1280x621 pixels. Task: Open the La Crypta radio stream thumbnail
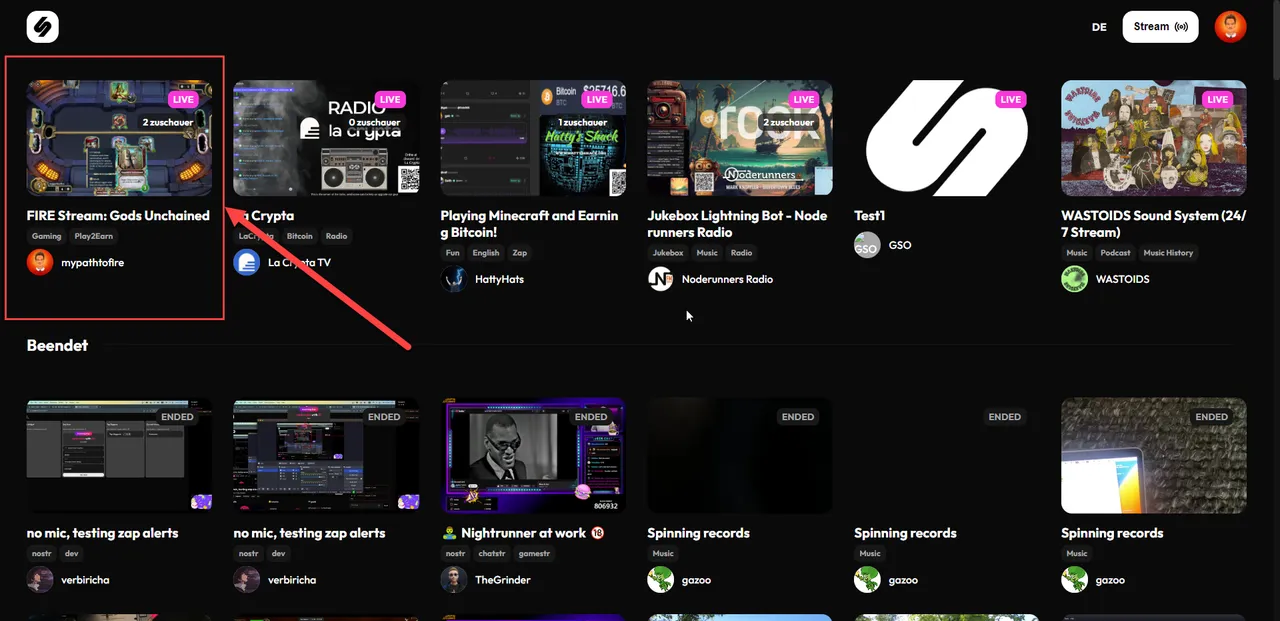coord(326,138)
